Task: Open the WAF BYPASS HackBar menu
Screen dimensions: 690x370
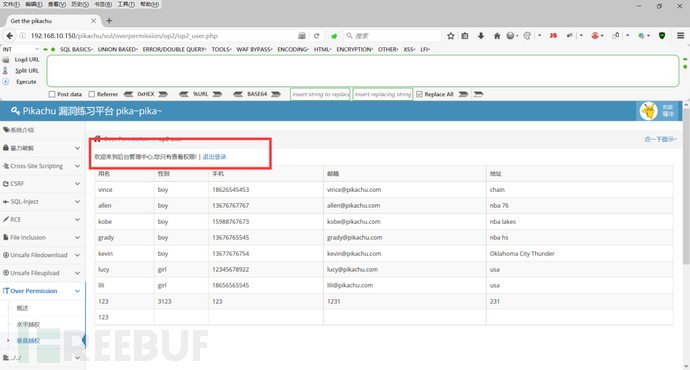Action: coord(254,49)
